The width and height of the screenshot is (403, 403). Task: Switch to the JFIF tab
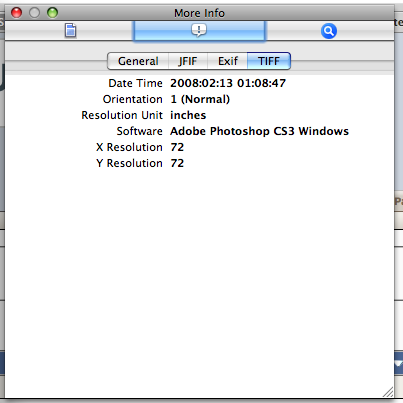click(188, 61)
